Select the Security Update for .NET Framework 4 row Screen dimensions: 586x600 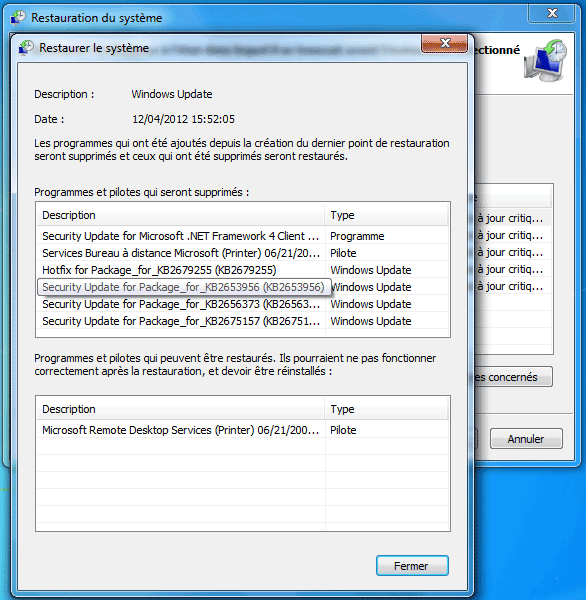pyautogui.click(x=243, y=236)
